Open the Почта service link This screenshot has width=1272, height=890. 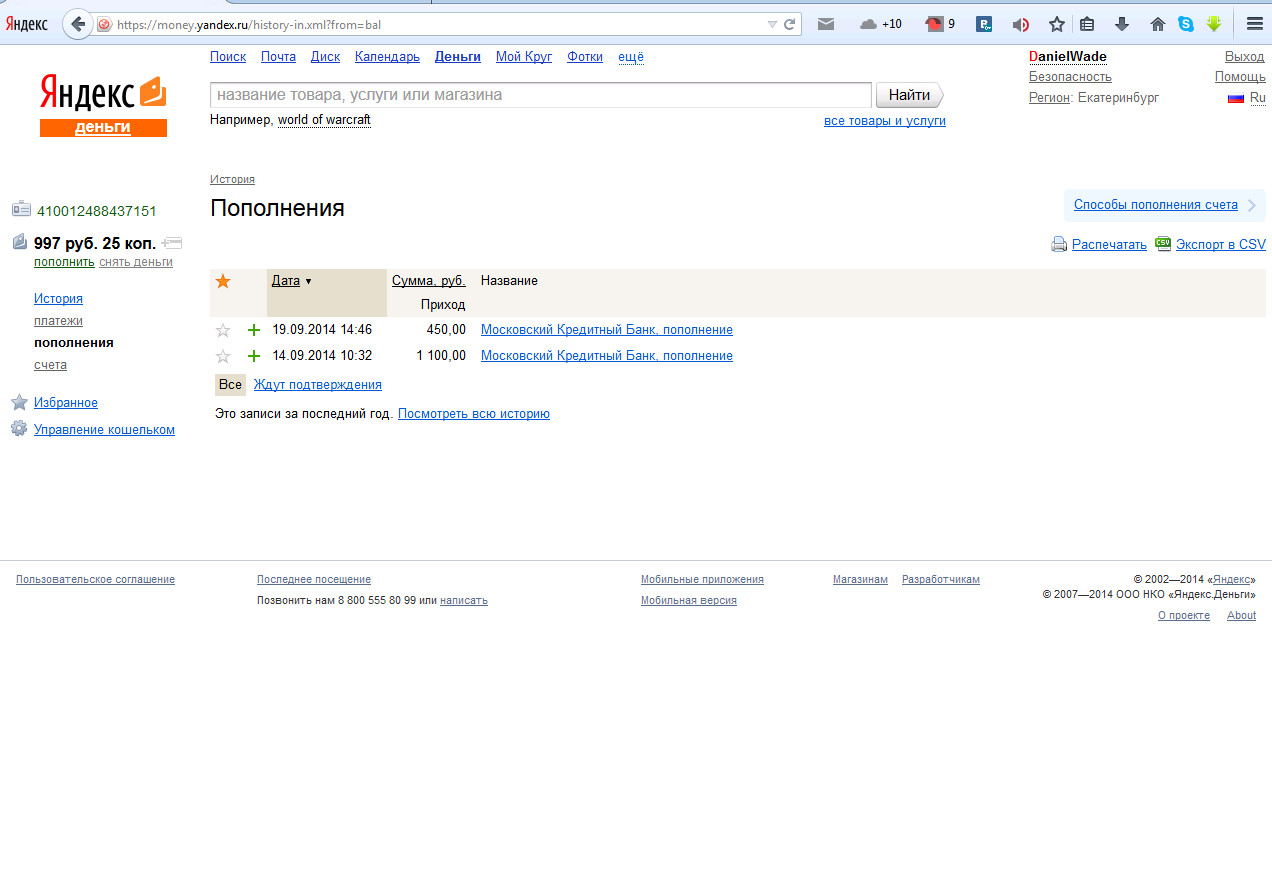278,57
